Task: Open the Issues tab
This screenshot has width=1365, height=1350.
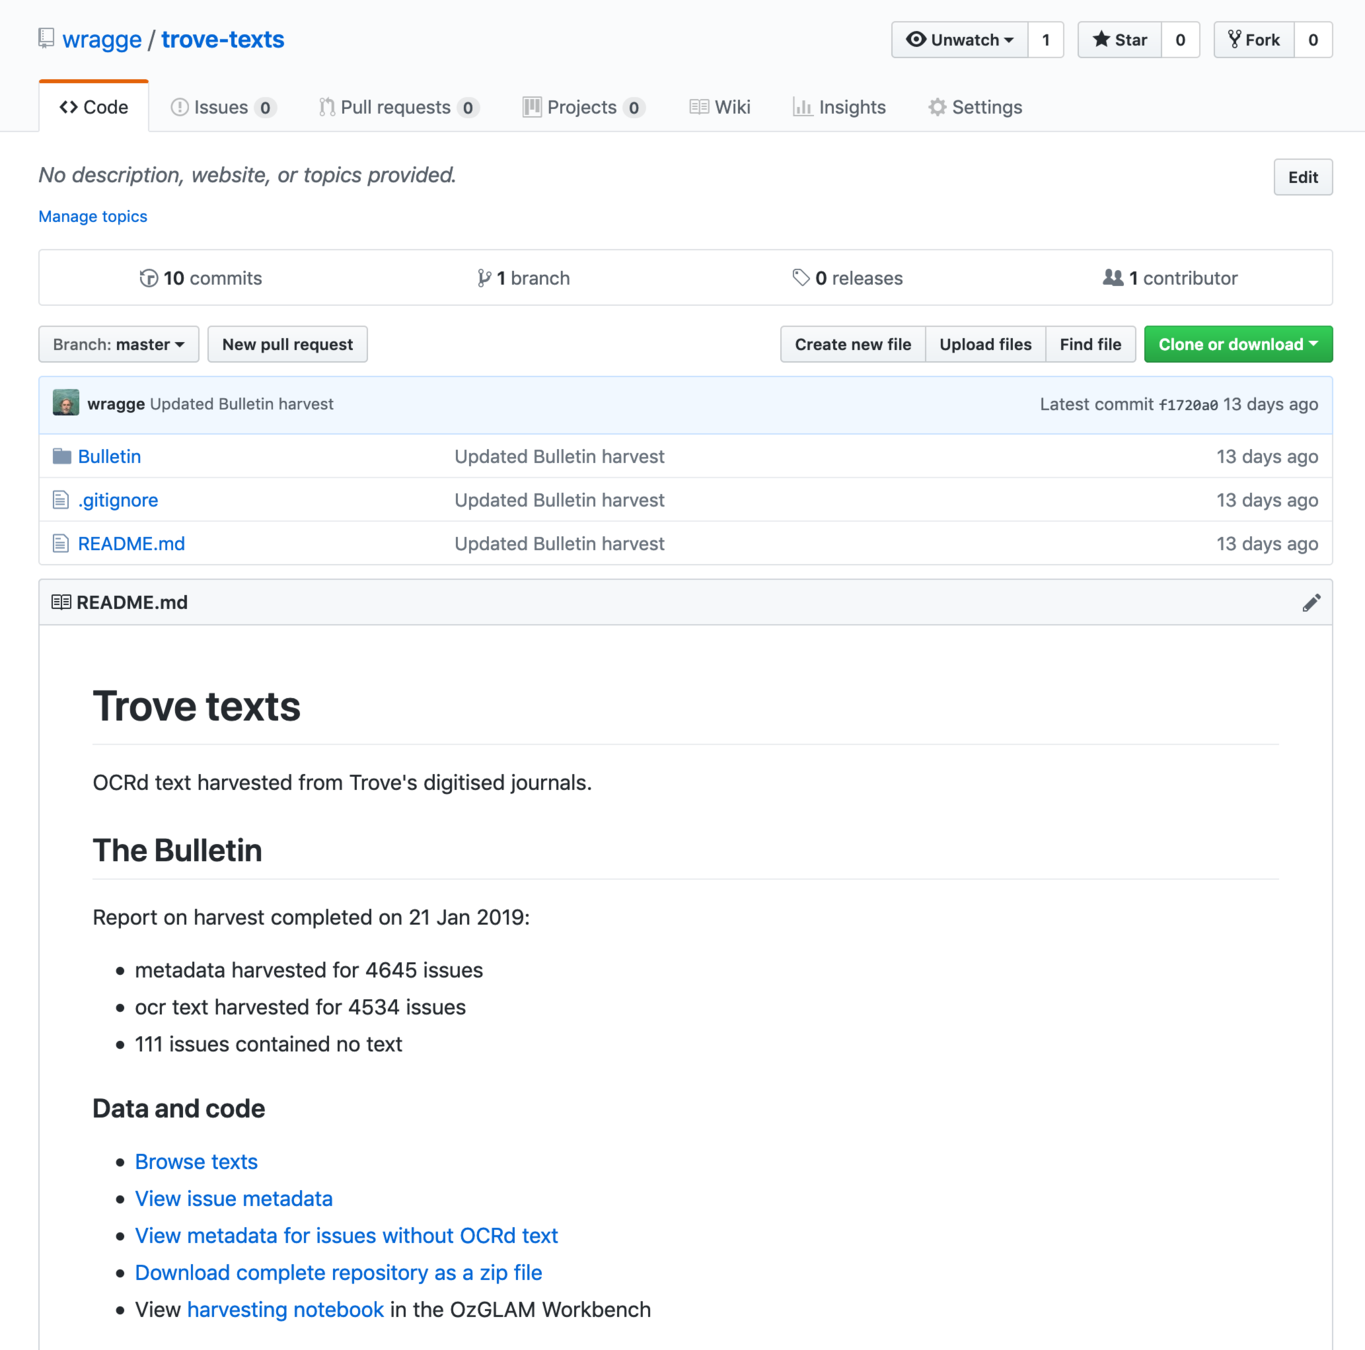Action: pos(223,107)
